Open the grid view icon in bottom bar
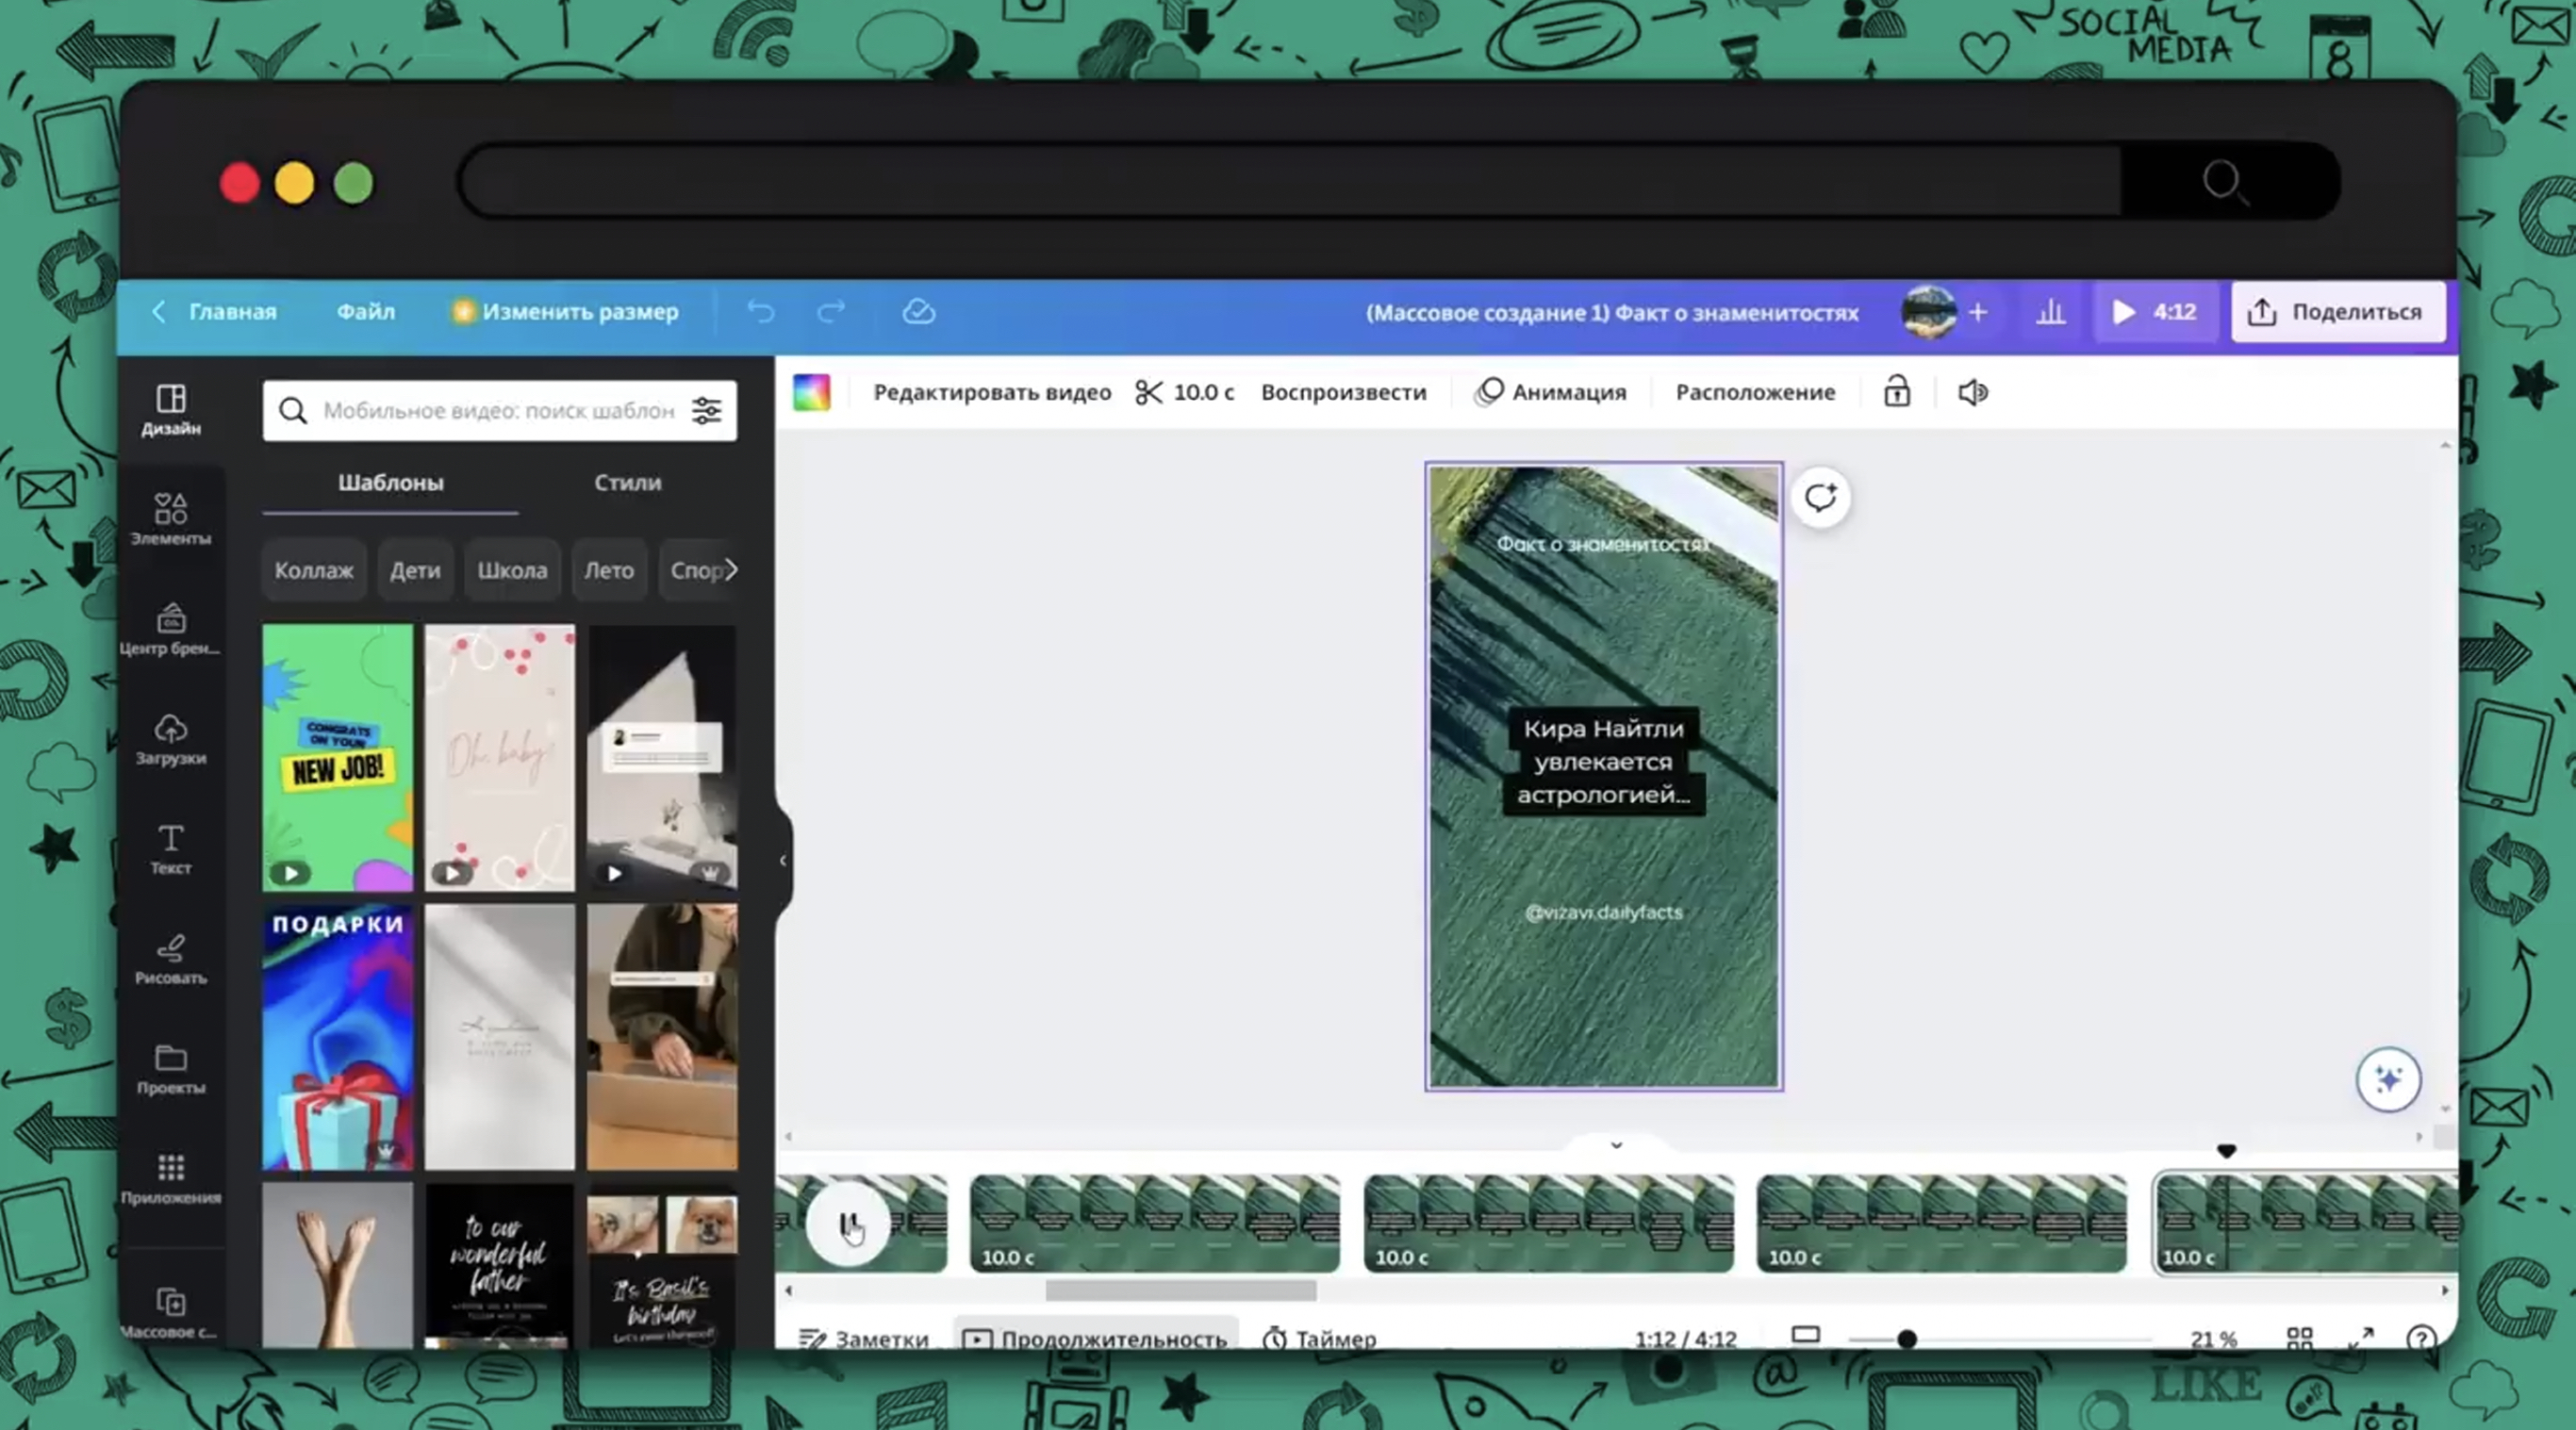Image resolution: width=2576 pixels, height=1430 pixels. tap(2300, 1338)
